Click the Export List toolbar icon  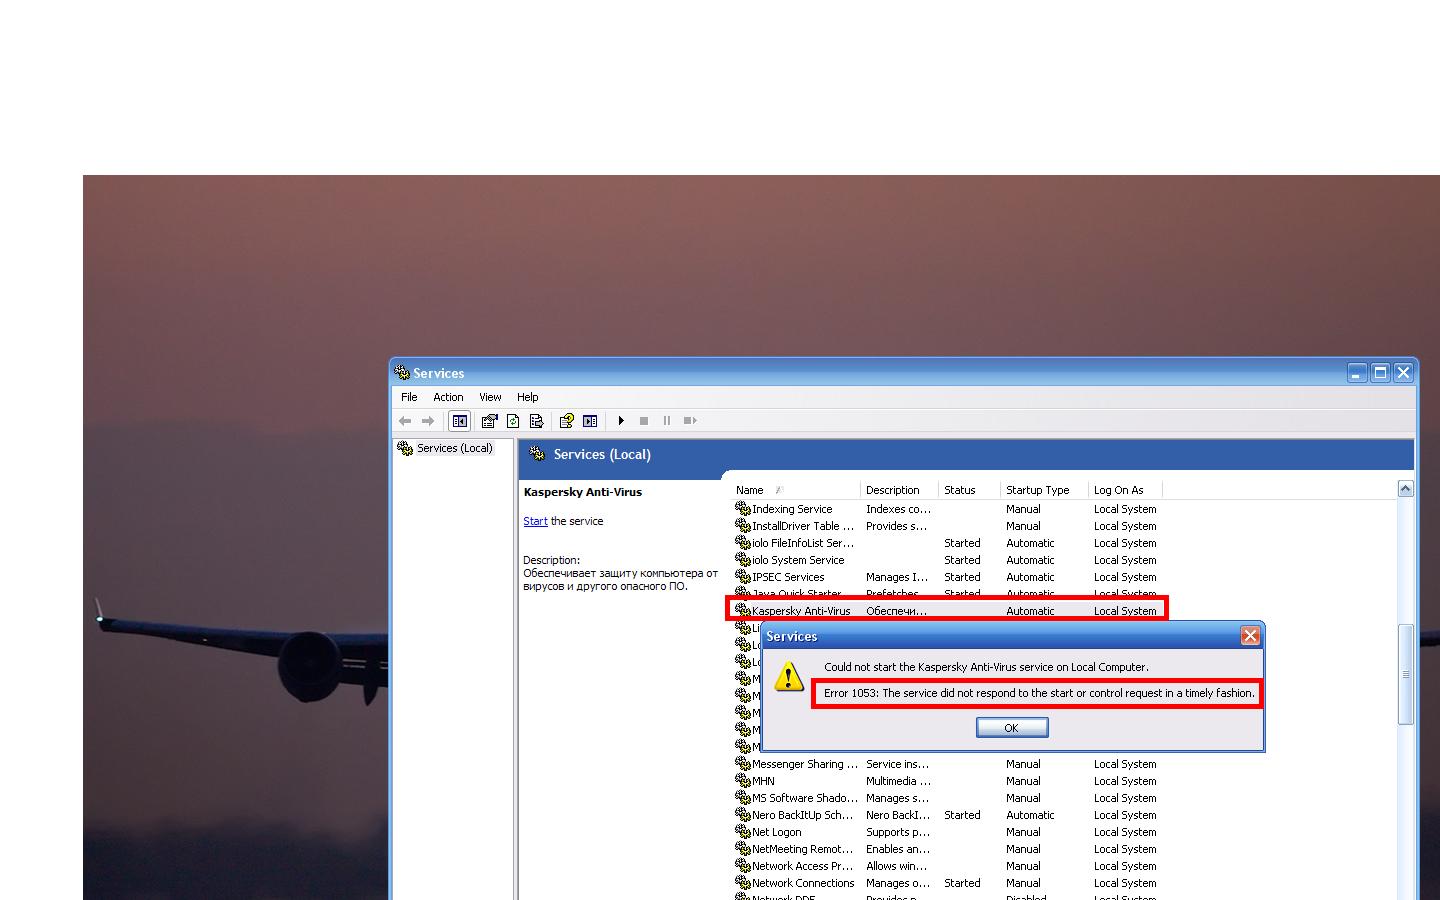(537, 421)
